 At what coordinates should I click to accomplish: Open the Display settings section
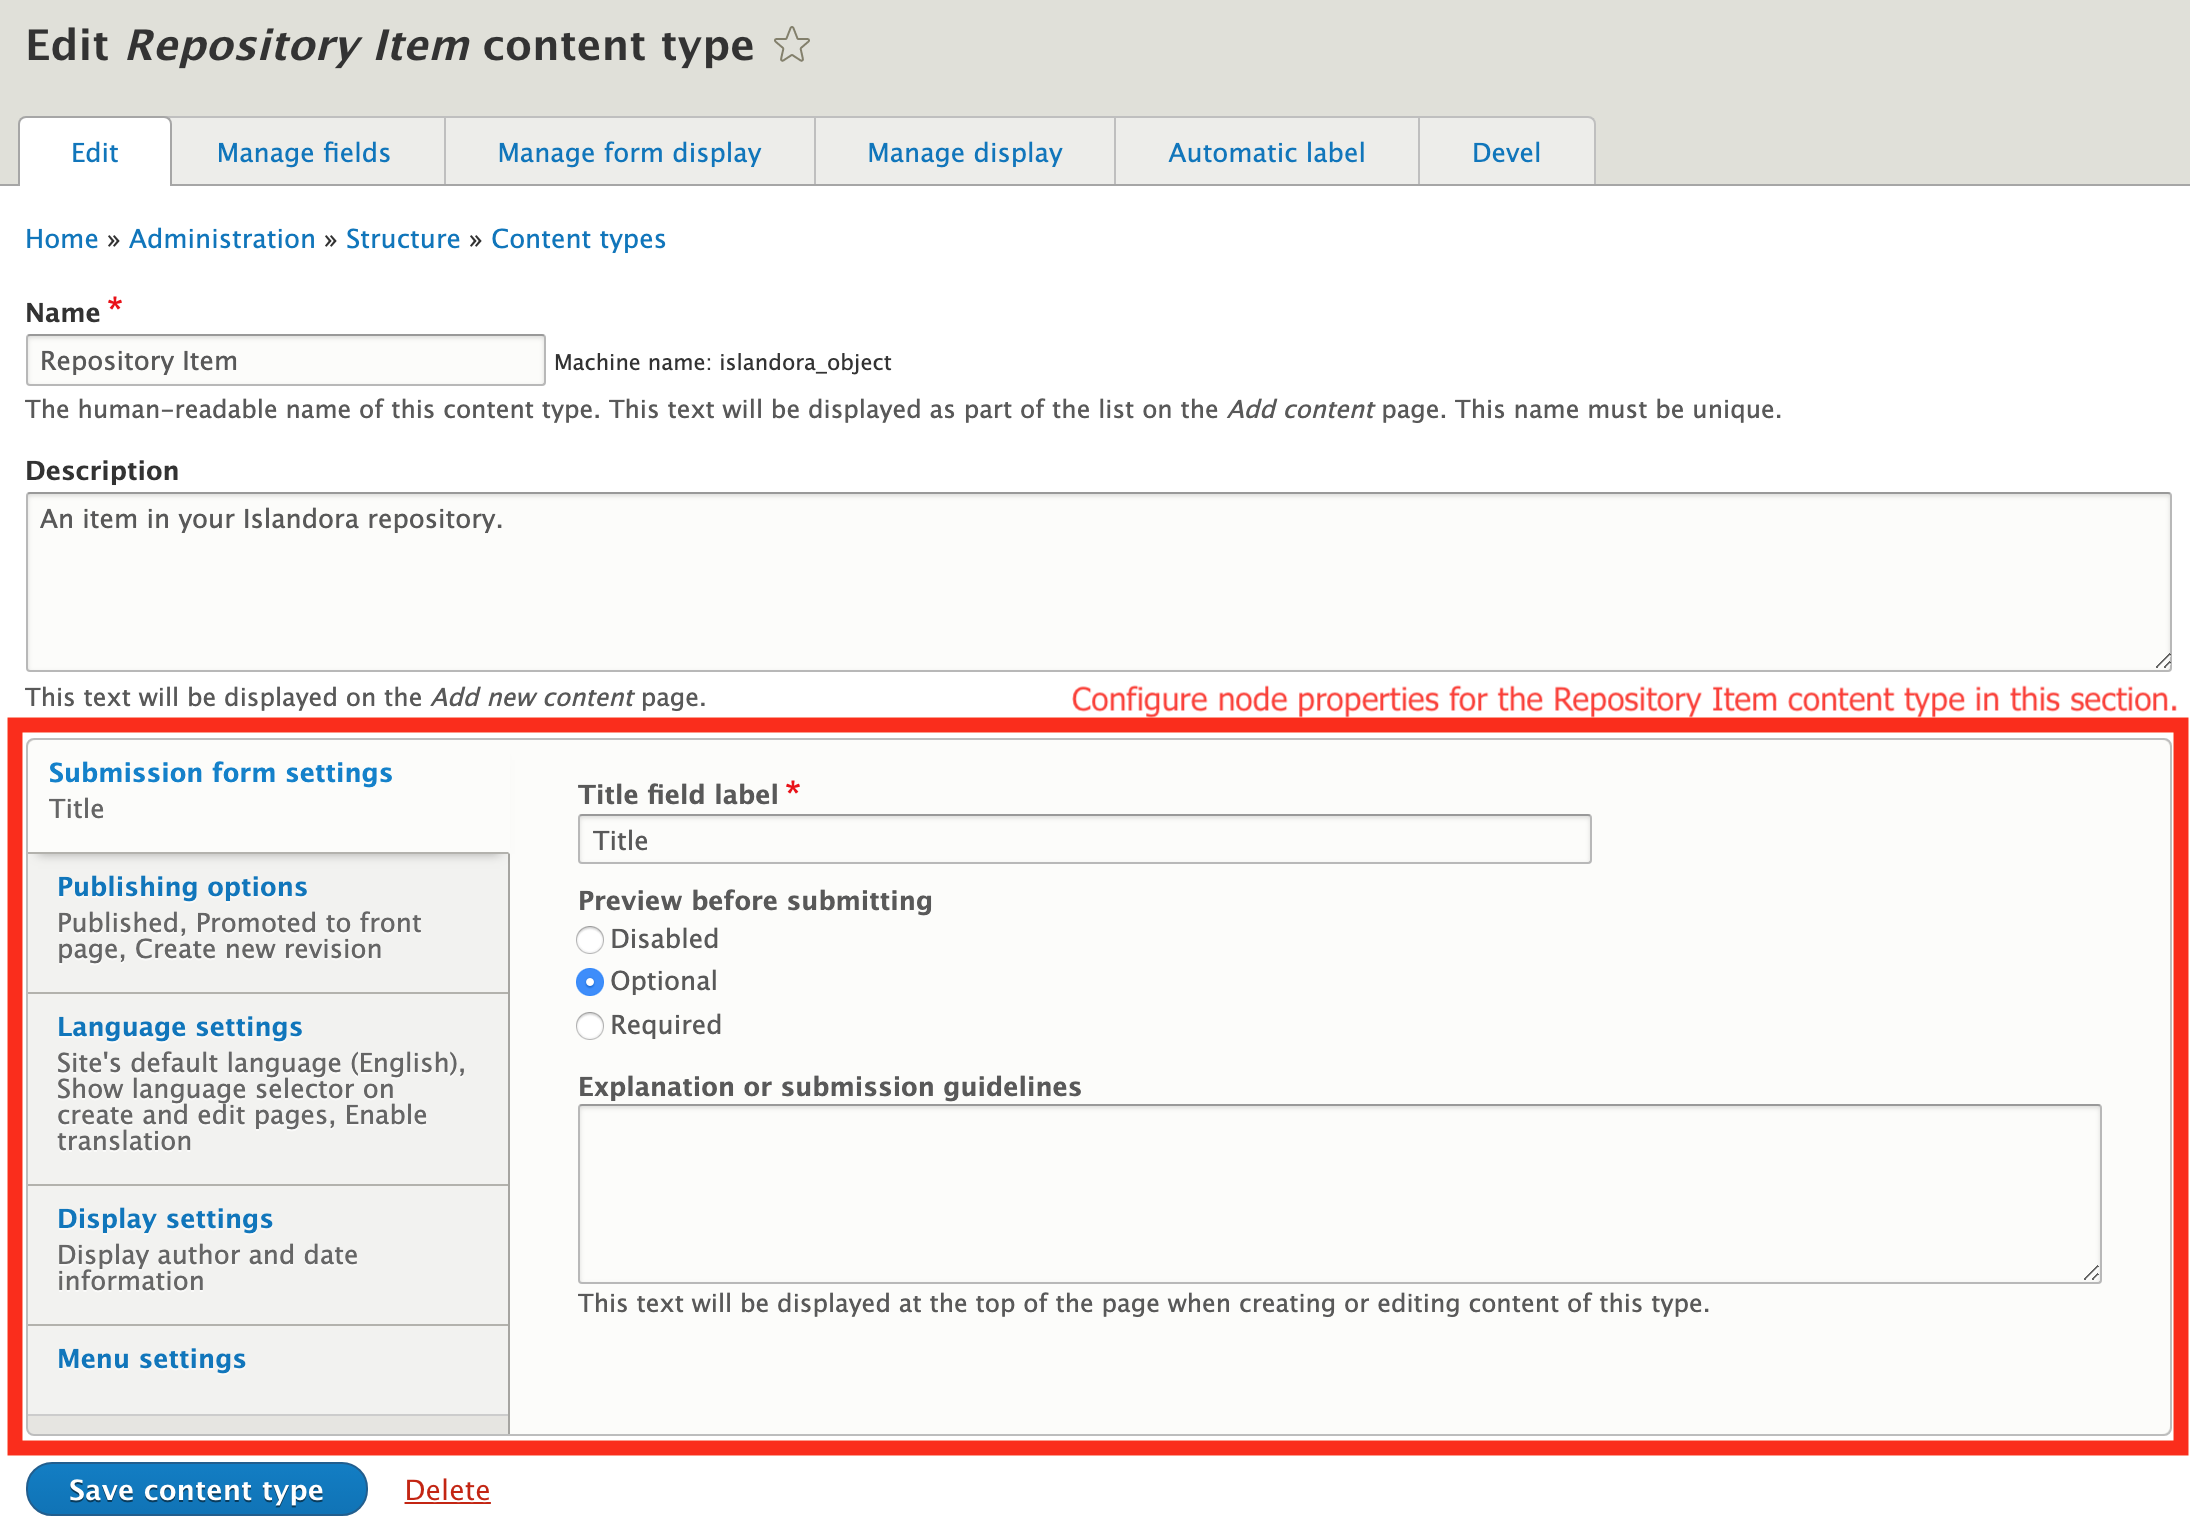(x=165, y=1218)
